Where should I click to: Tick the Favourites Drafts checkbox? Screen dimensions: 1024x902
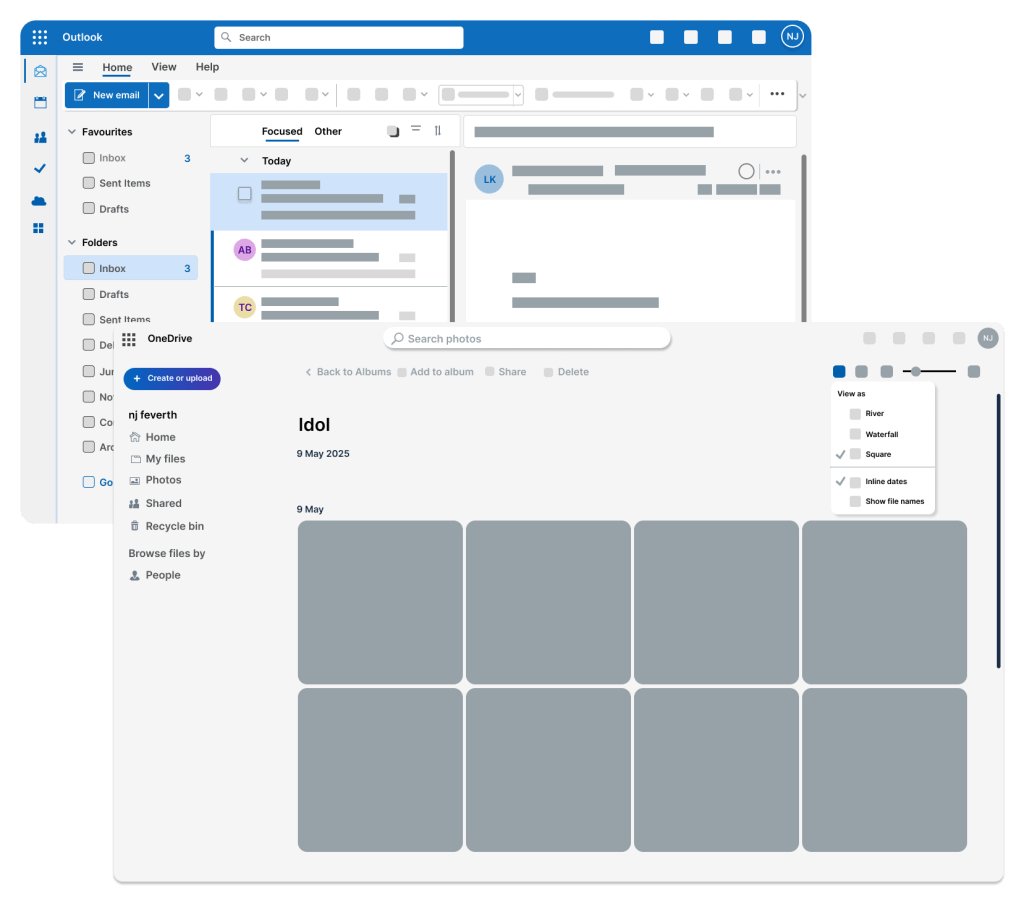pos(89,208)
